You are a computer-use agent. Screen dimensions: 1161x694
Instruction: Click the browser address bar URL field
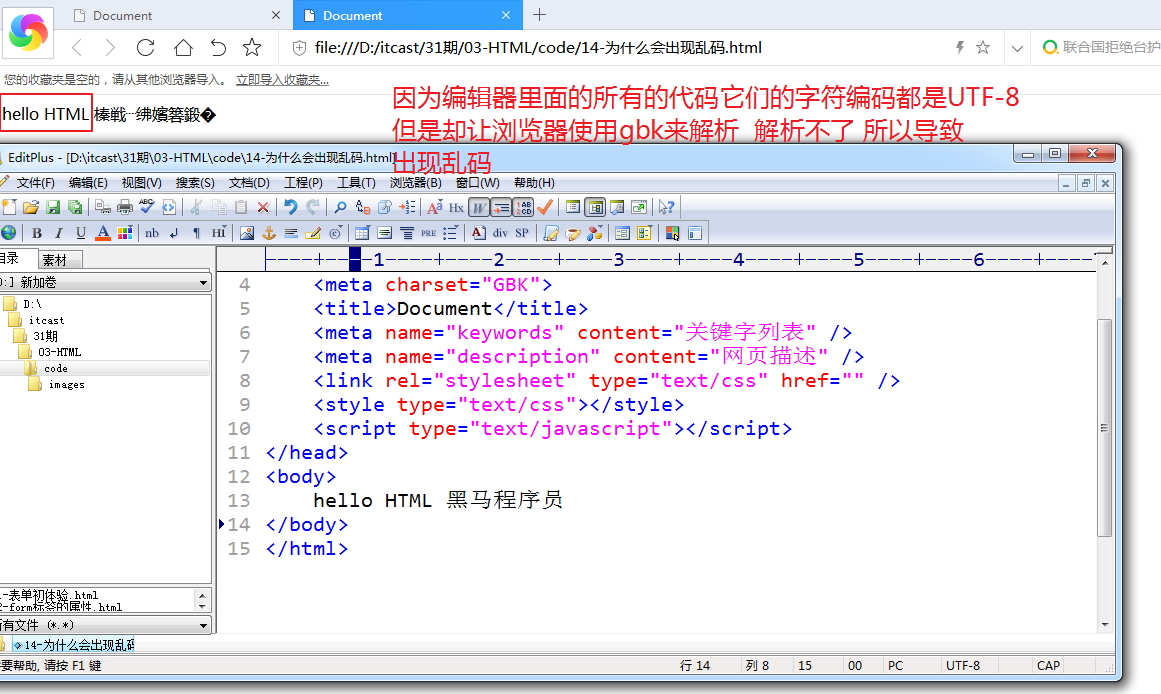[x=538, y=48]
